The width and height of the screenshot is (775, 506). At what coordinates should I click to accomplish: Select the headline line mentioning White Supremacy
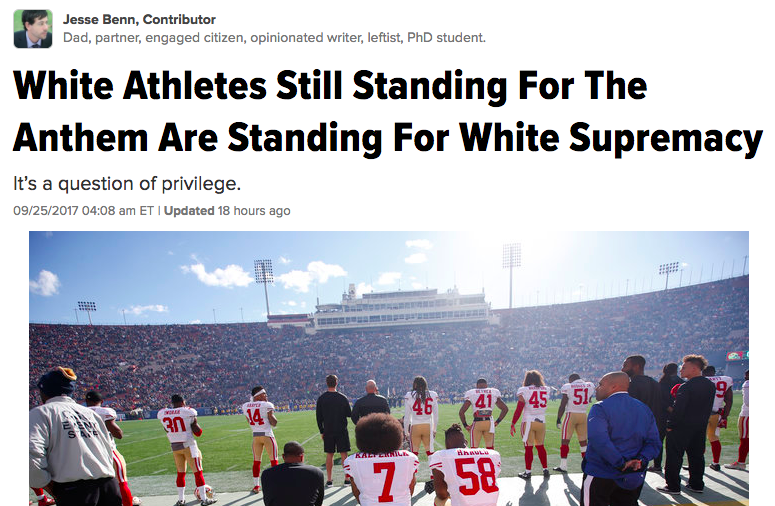(388, 137)
